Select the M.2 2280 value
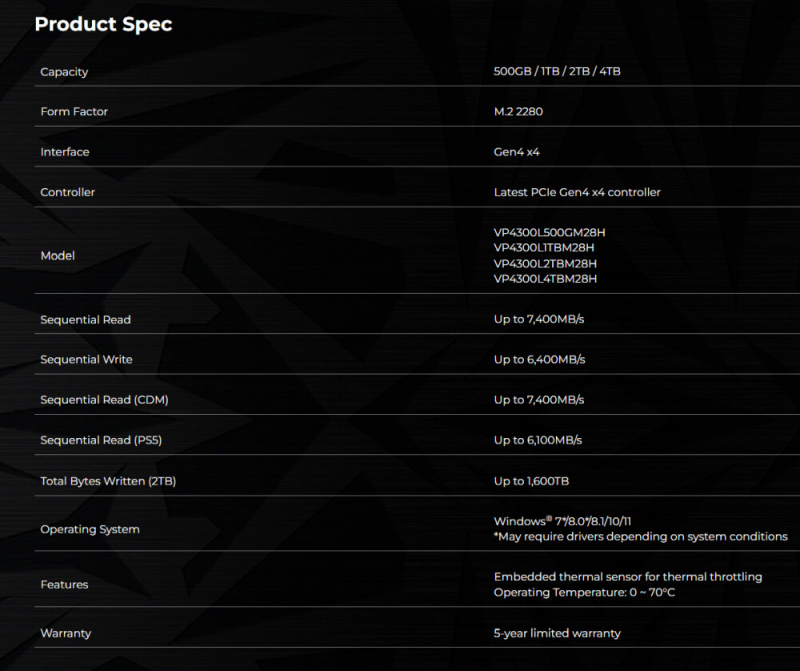The image size is (800, 671). click(518, 112)
